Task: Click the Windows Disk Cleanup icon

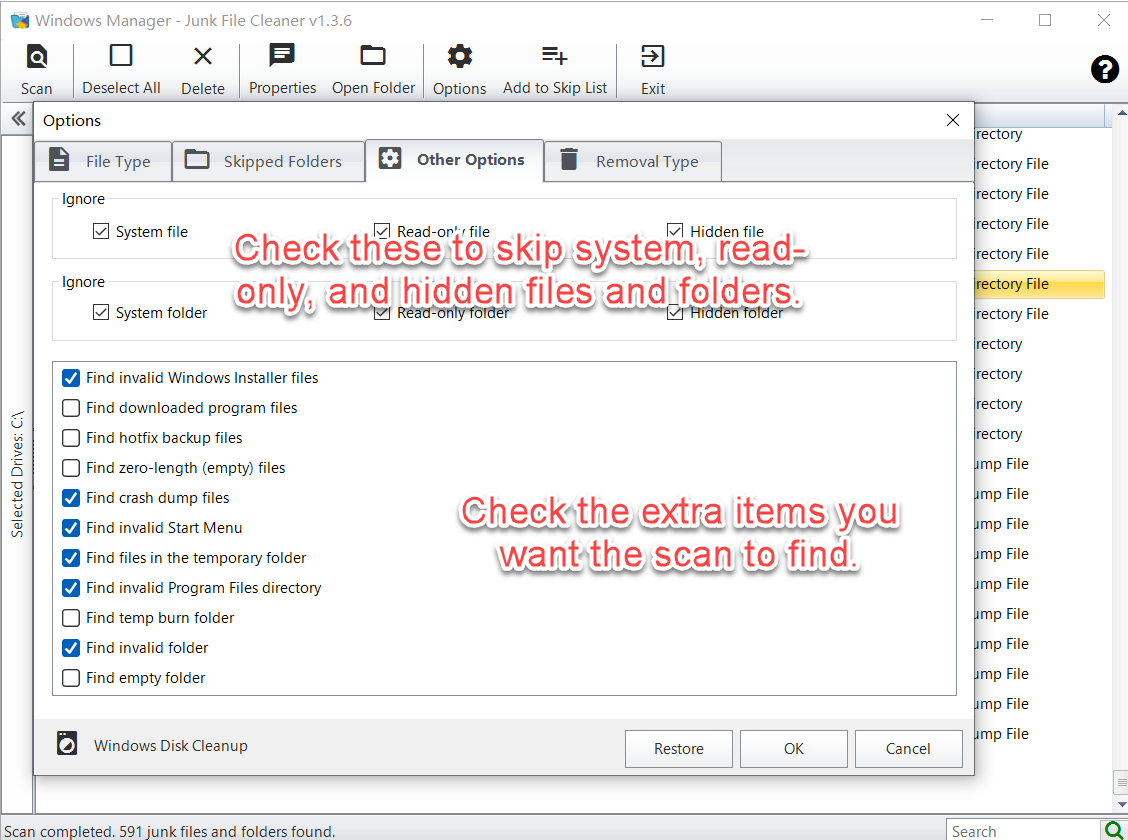Action: click(x=67, y=743)
